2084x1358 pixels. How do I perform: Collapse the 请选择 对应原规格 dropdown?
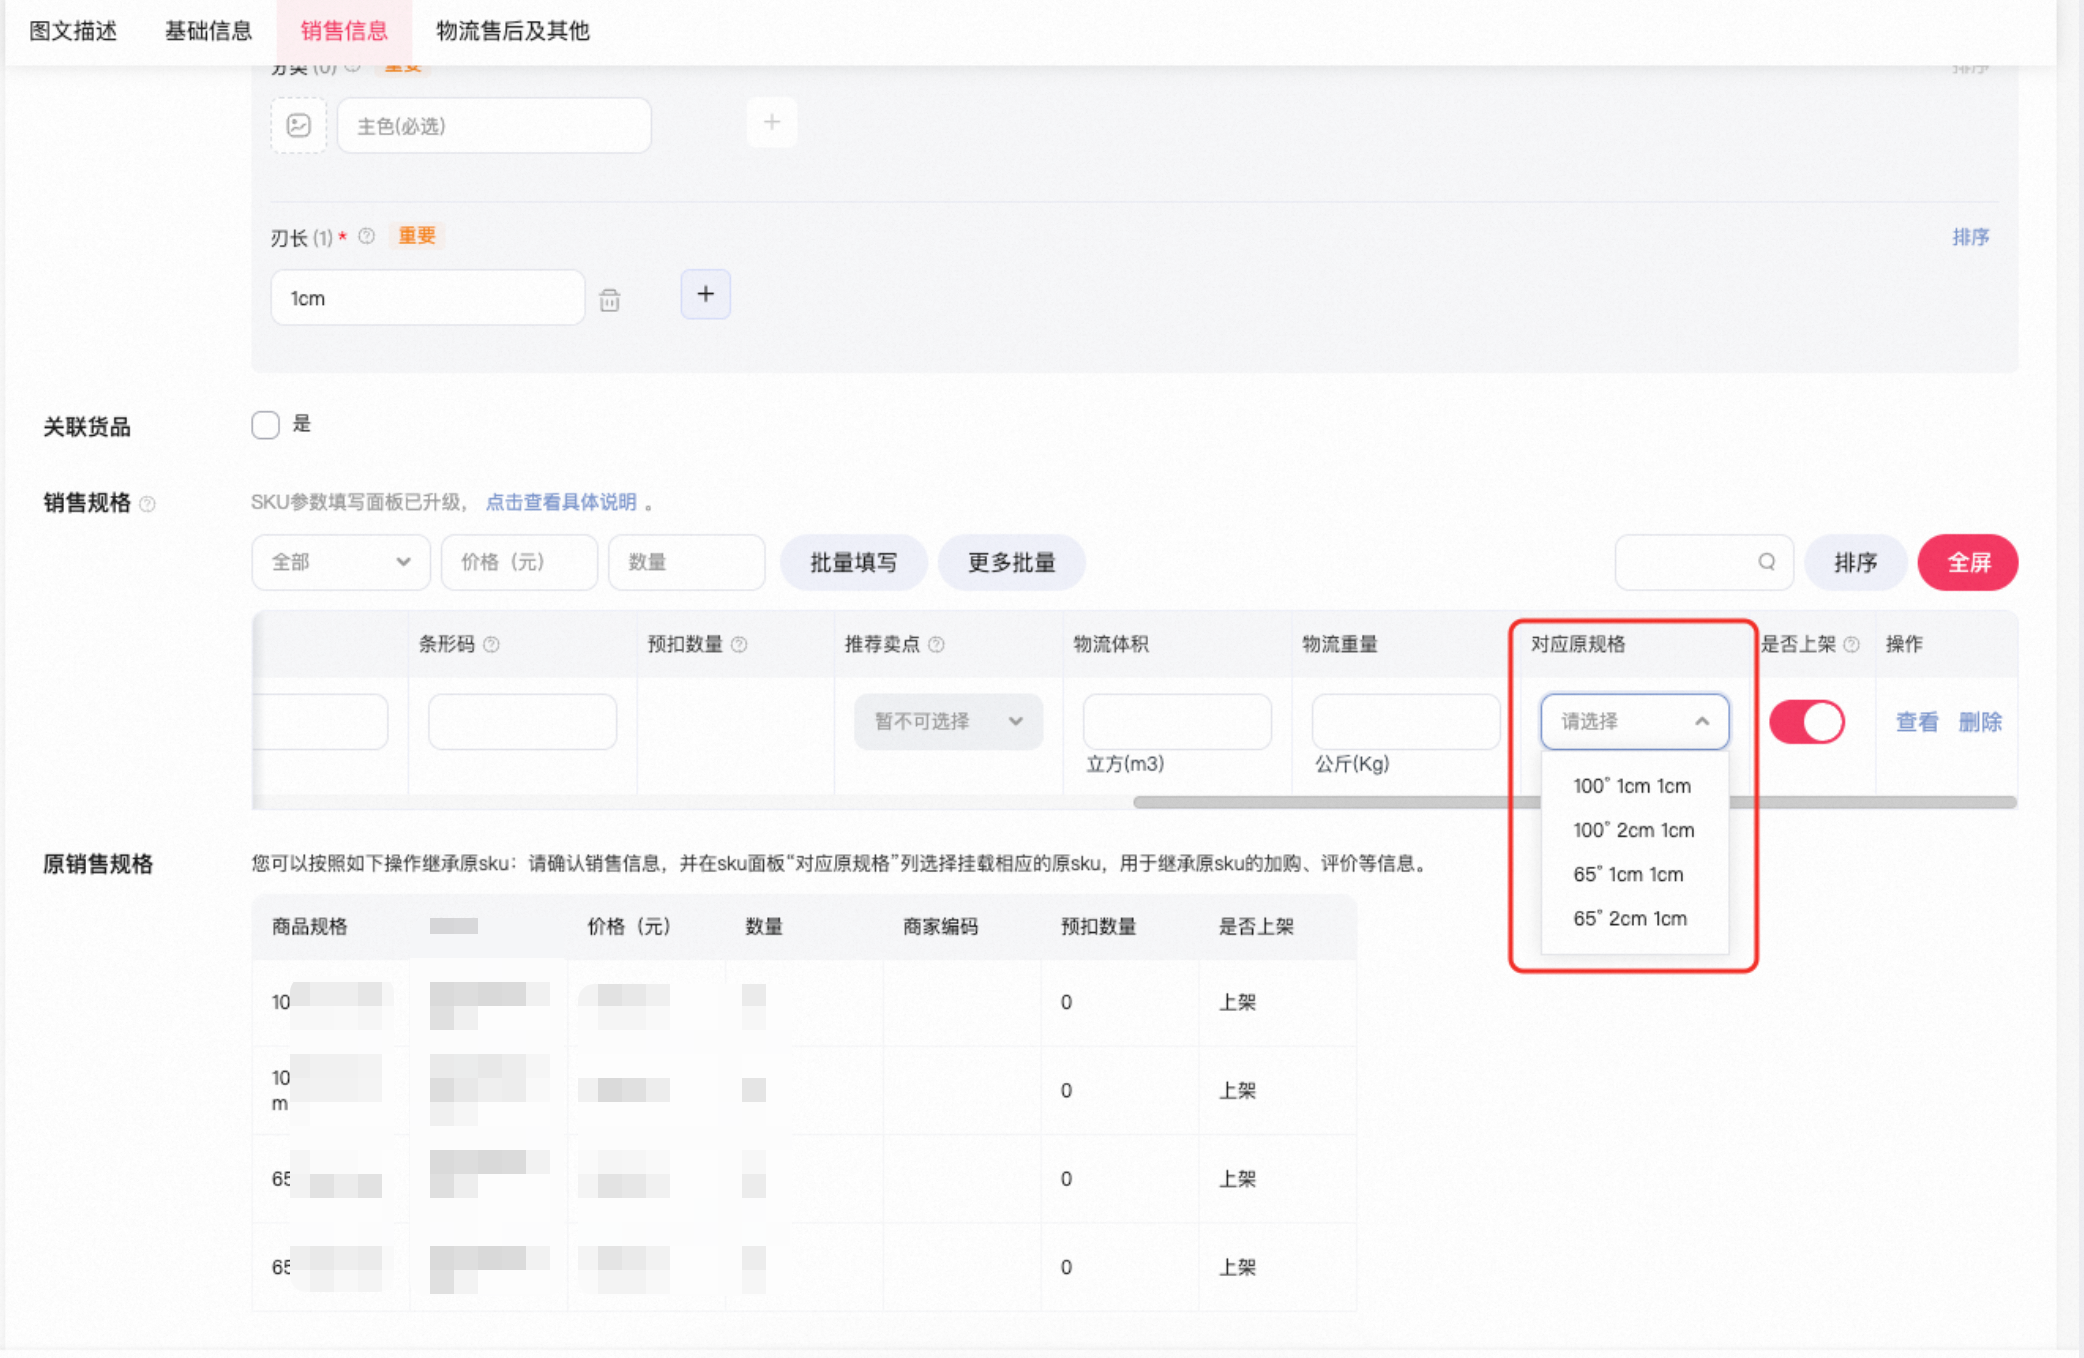[x=1634, y=721]
